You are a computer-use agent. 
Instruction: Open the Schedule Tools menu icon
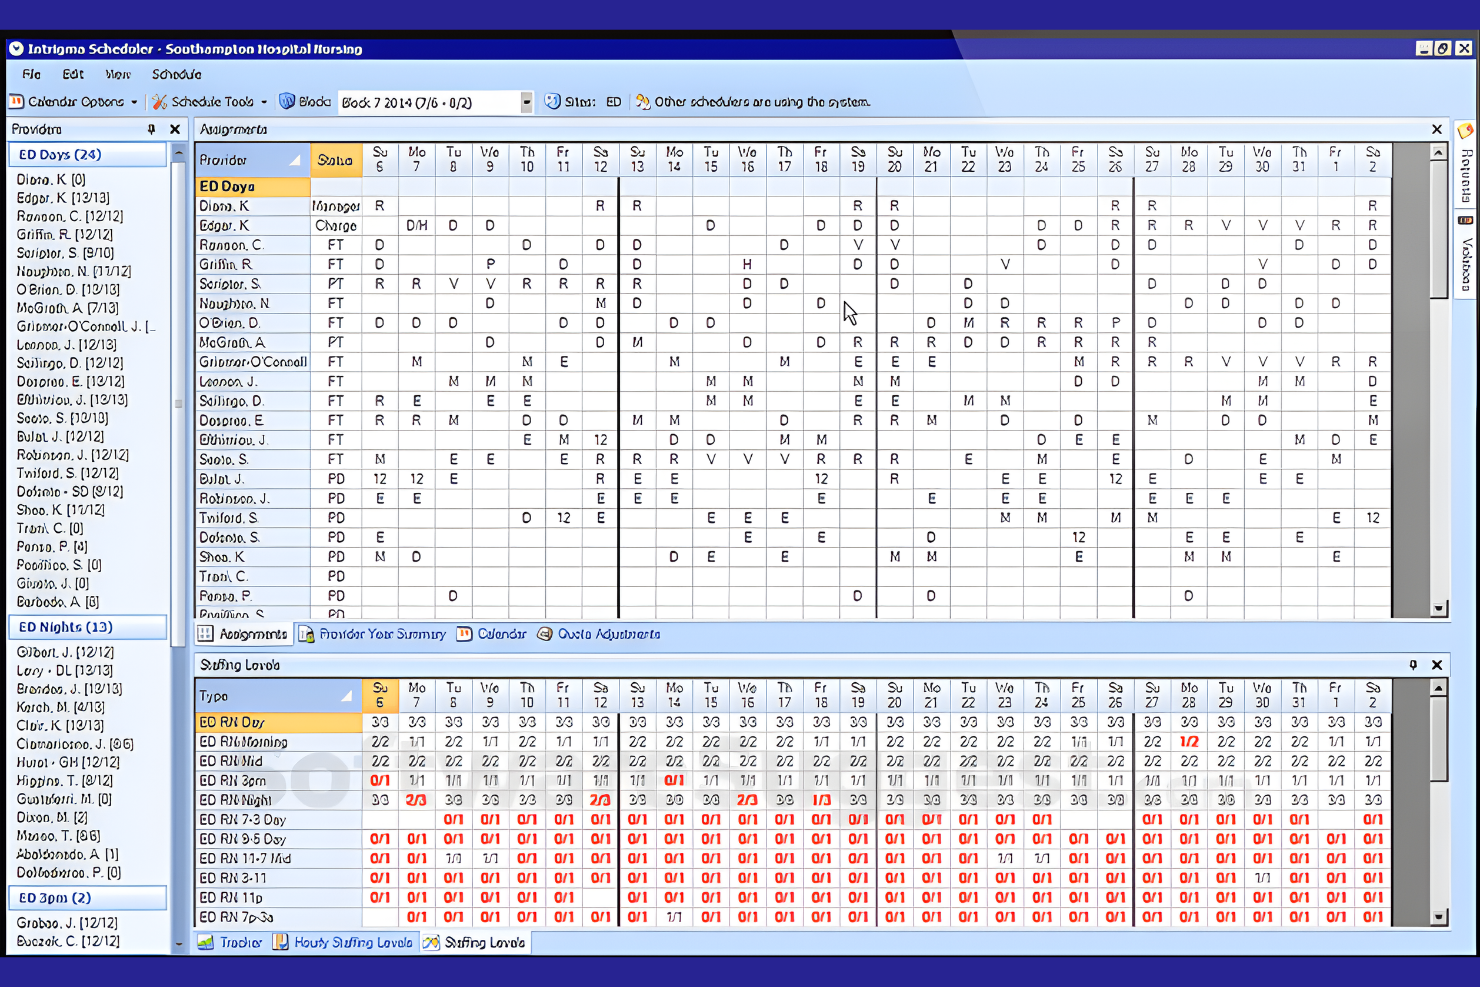point(157,101)
